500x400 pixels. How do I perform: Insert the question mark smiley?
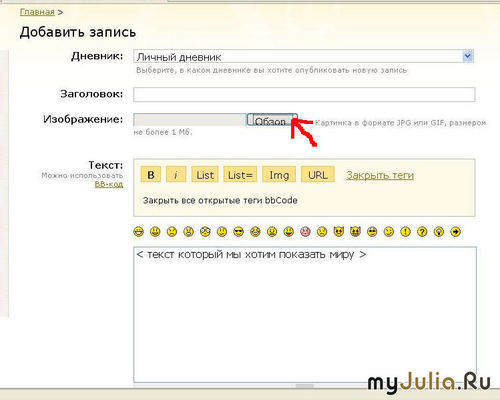tap(422, 232)
